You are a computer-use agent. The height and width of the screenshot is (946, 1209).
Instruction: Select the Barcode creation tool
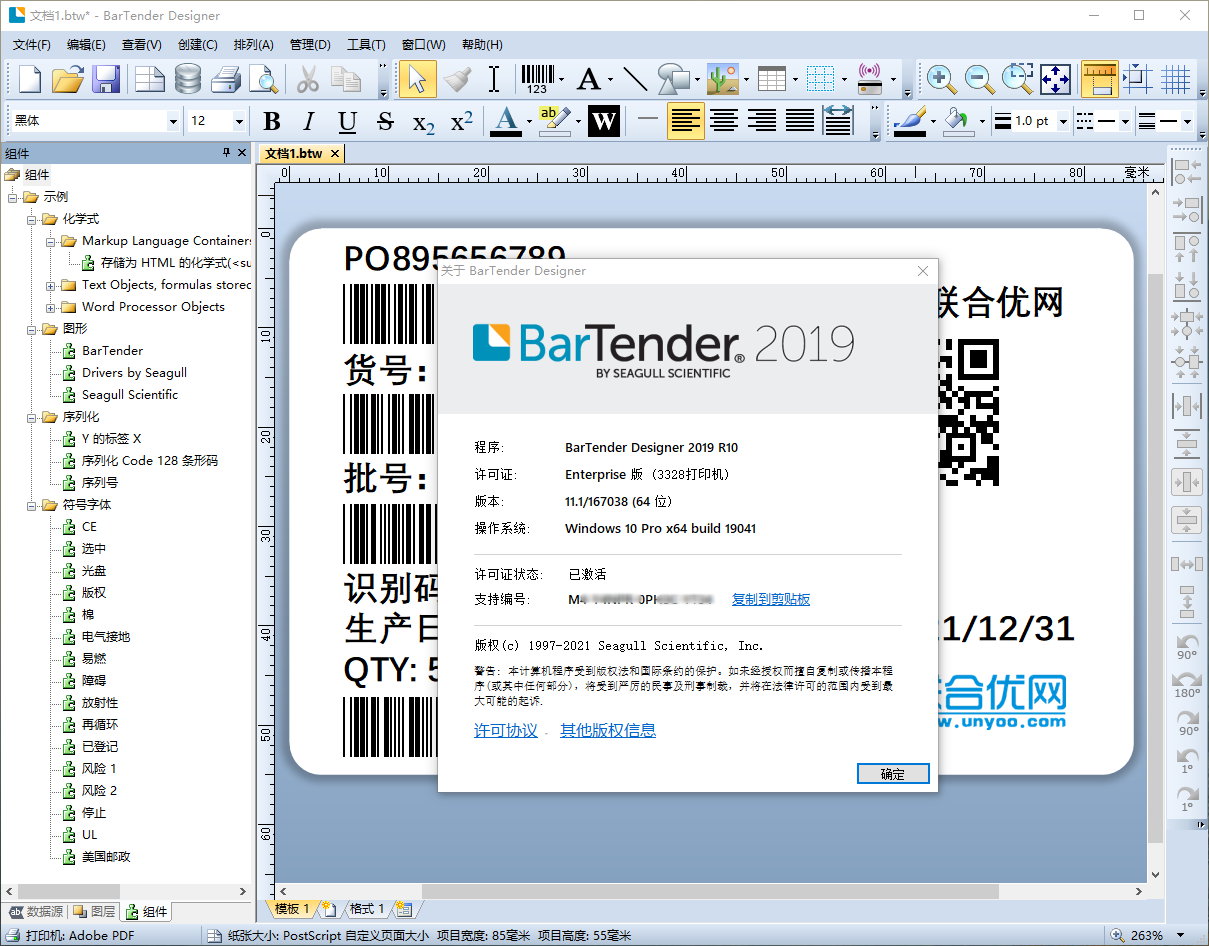537,79
